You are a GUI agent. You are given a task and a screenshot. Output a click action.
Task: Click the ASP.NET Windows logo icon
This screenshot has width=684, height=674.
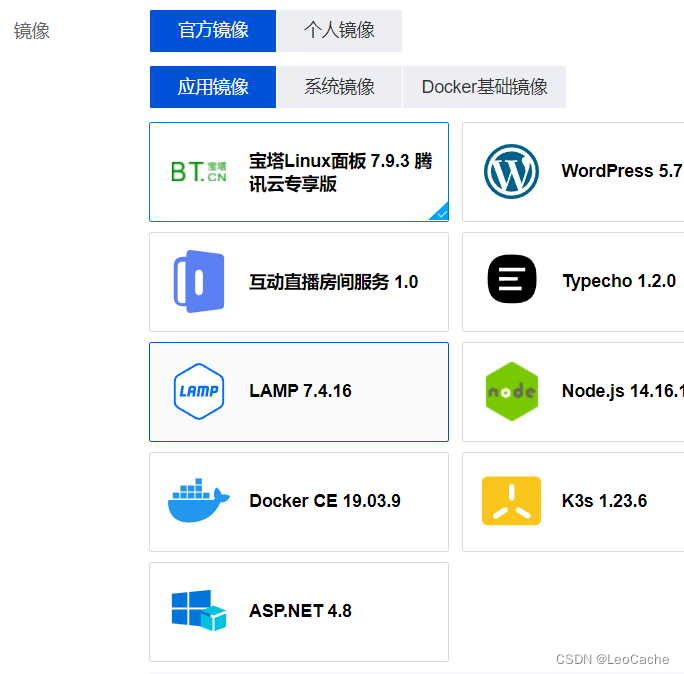[199, 610]
